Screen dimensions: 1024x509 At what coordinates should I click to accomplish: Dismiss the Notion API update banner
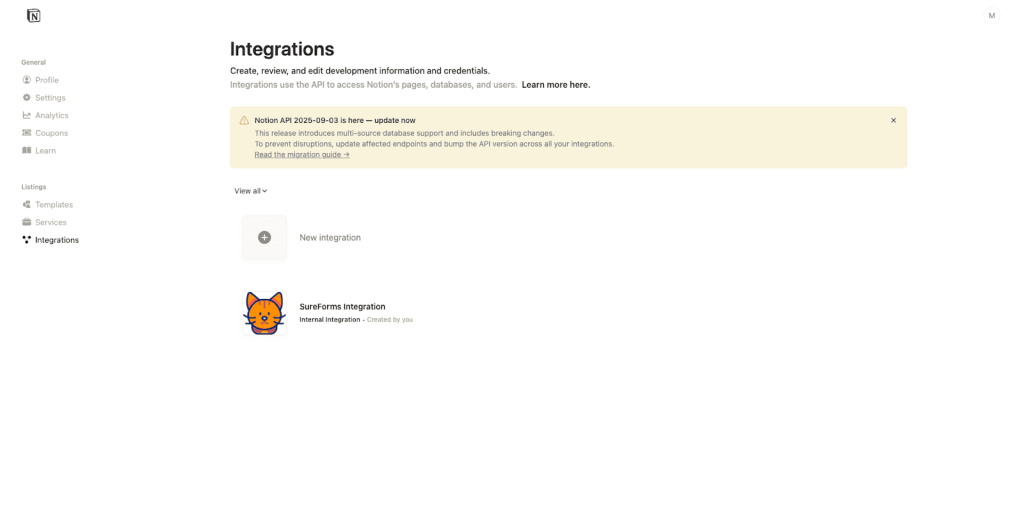tap(893, 120)
